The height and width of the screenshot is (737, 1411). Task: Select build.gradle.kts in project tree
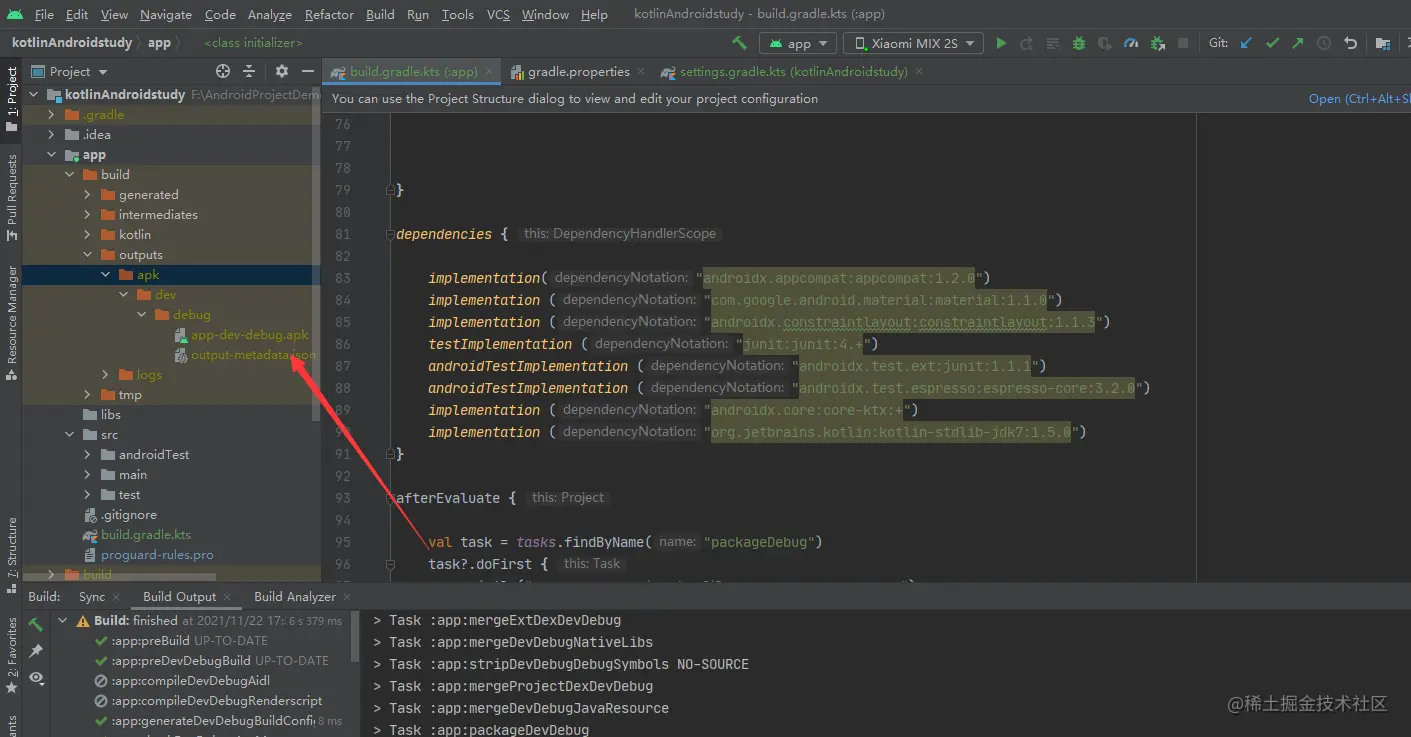tap(146, 535)
